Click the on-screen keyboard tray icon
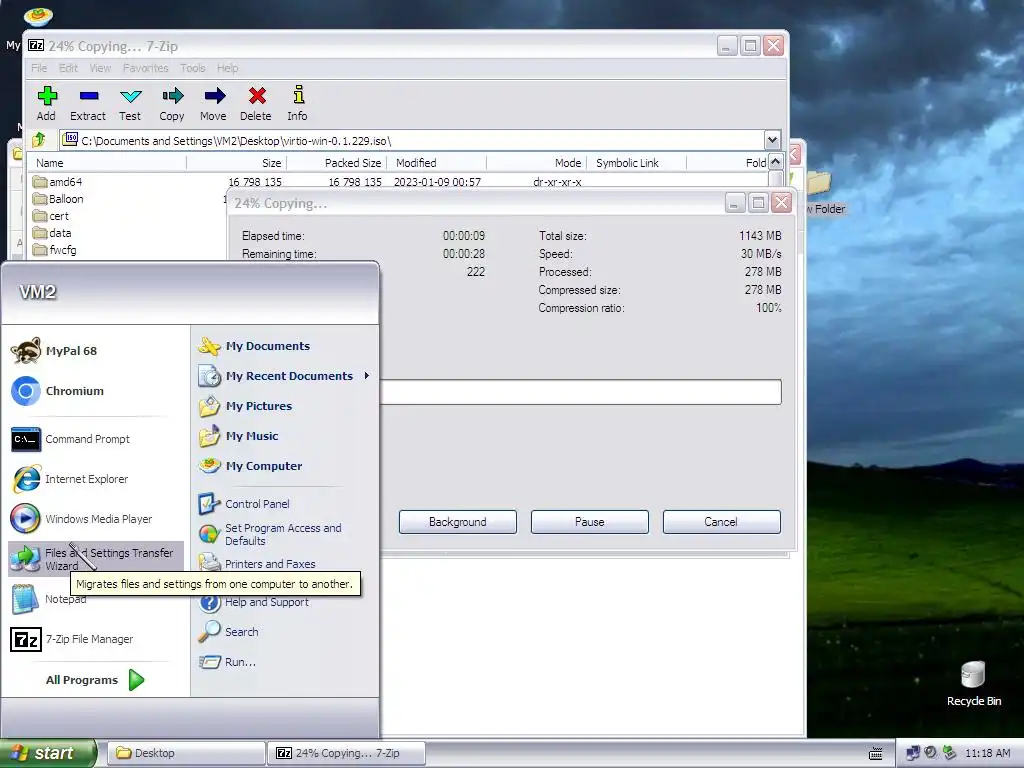 (x=876, y=753)
